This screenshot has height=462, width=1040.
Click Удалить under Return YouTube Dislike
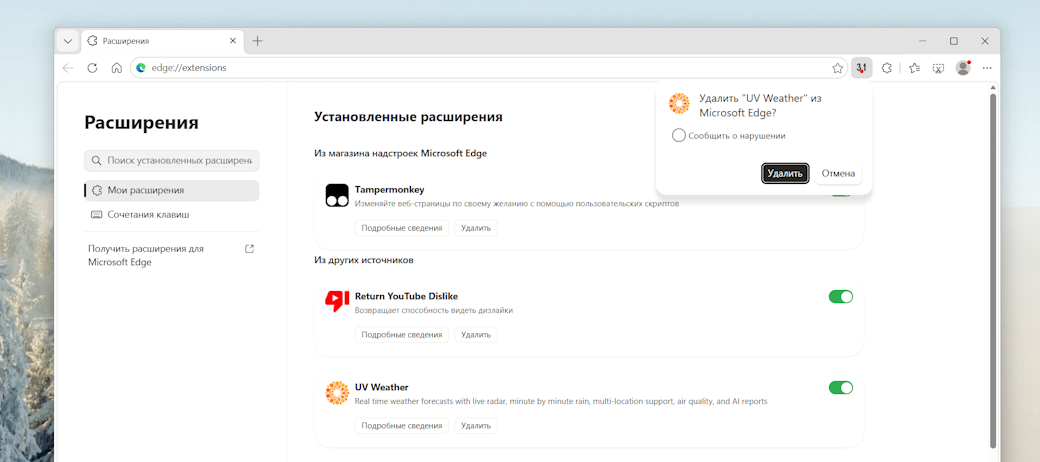(x=476, y=335)
